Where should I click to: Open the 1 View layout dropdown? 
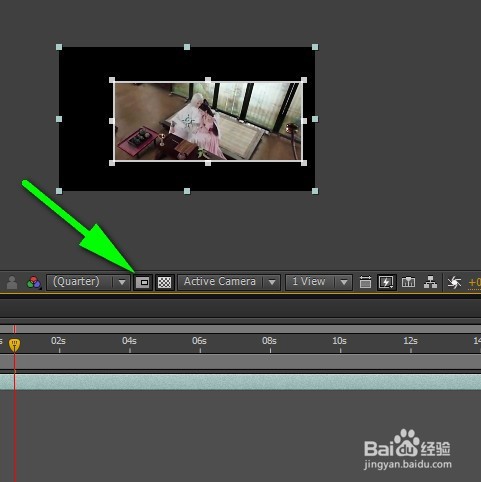click(319, 282)
